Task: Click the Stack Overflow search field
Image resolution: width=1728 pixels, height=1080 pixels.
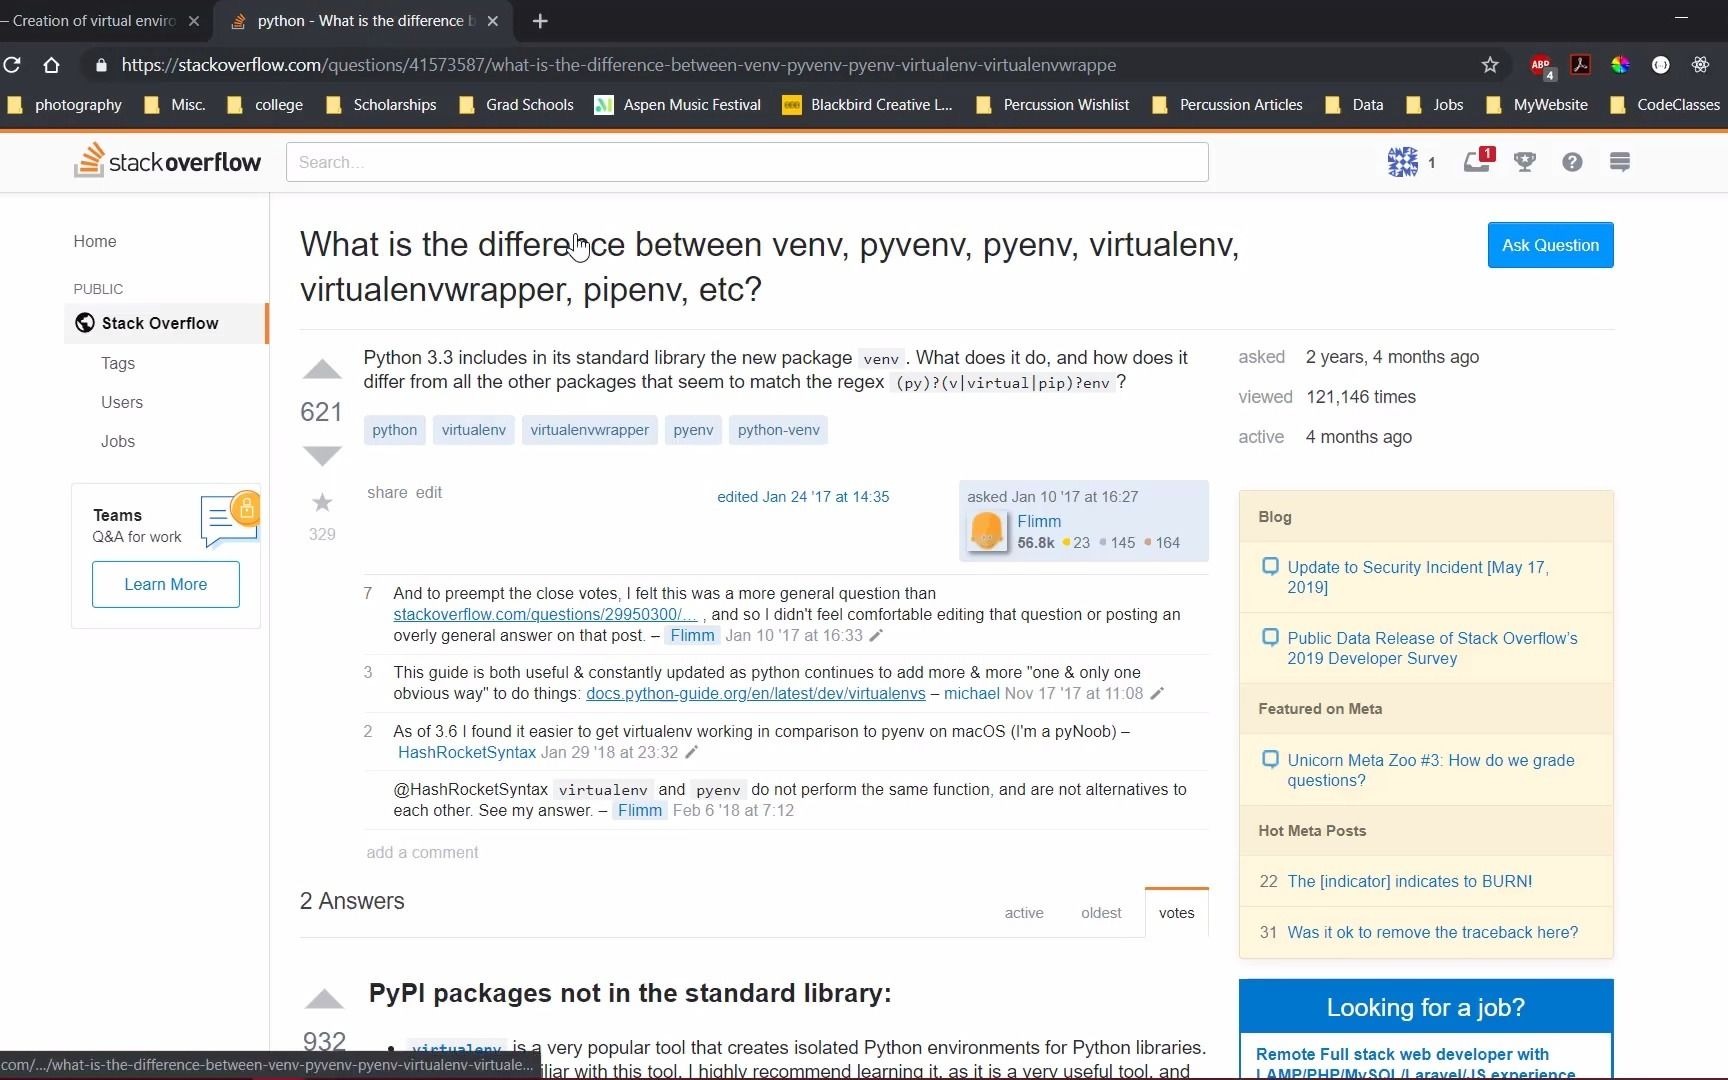Action: click(747, 162)
